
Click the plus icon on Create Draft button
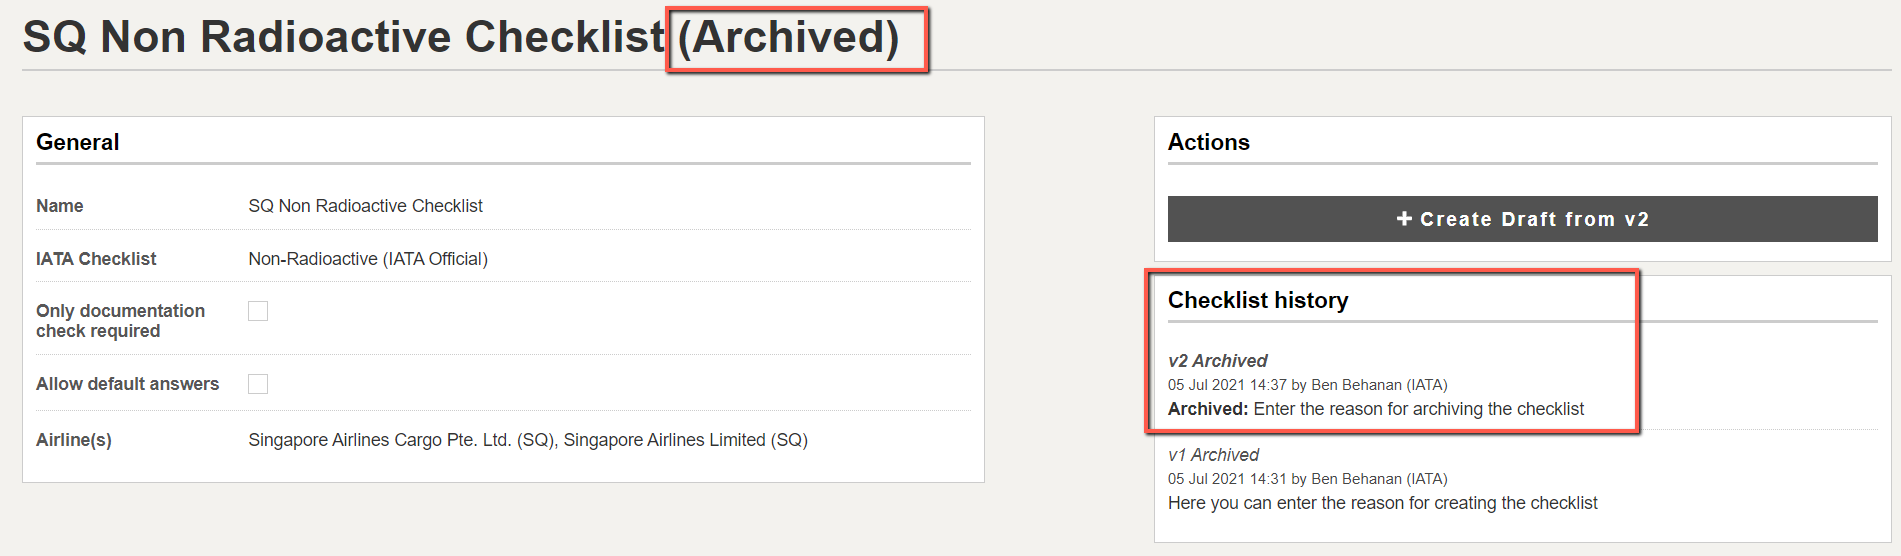[1404, 219]
